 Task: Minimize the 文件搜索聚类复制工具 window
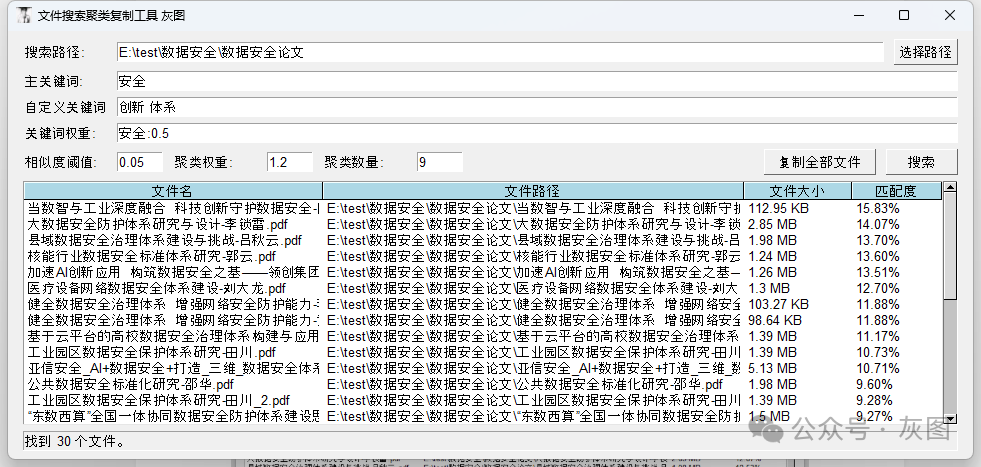coord(858,16)
